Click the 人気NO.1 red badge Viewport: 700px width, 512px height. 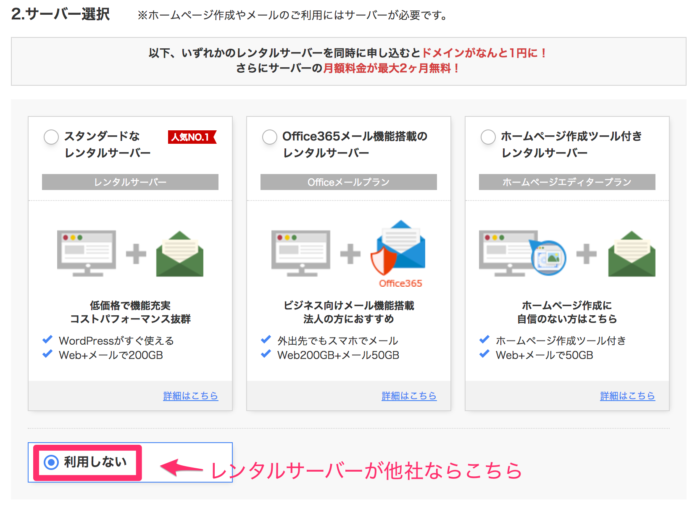192,137
